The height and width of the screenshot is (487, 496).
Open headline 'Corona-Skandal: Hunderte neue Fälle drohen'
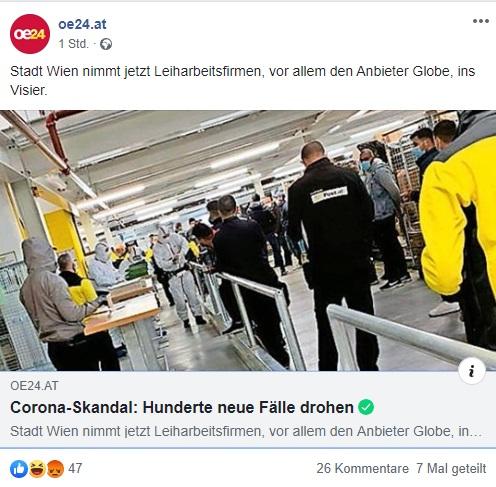coord(182,407)
